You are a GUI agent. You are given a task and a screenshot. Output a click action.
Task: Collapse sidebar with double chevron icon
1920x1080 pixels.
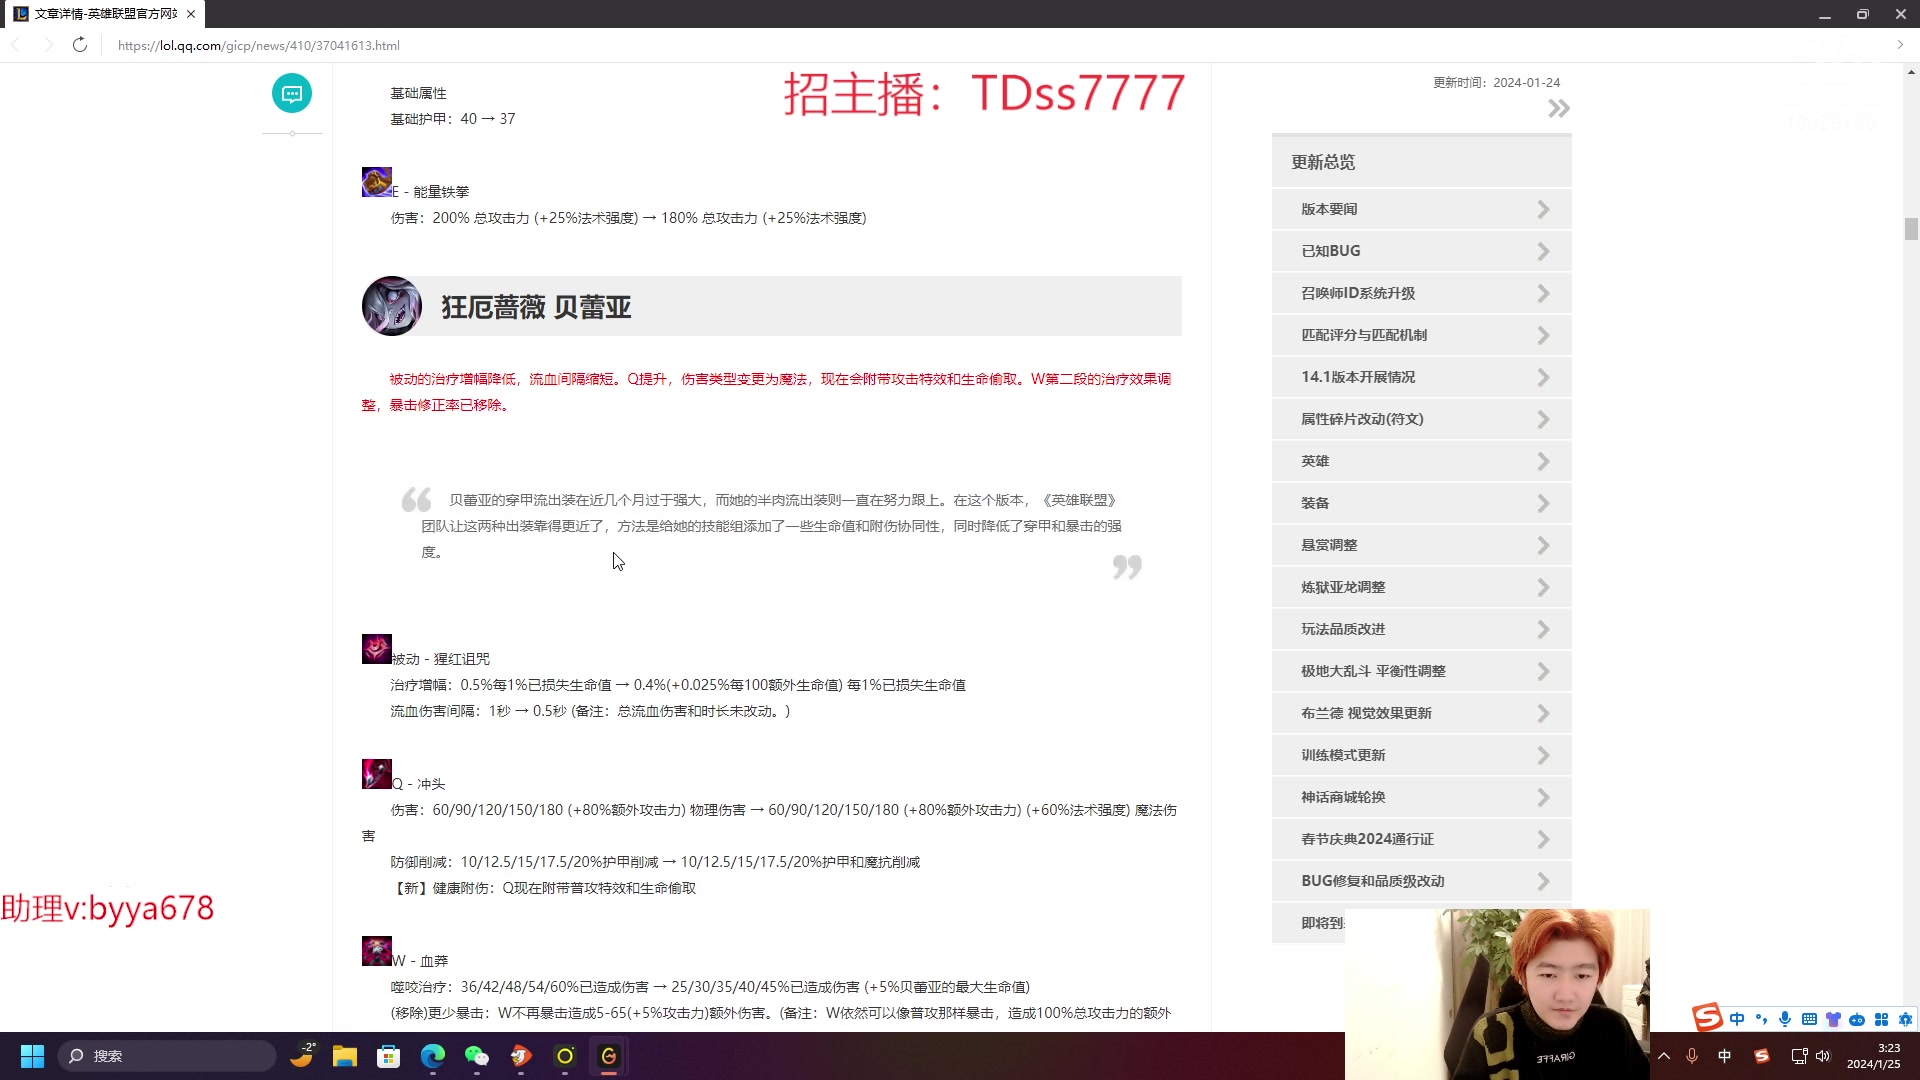coord(1558,108)
